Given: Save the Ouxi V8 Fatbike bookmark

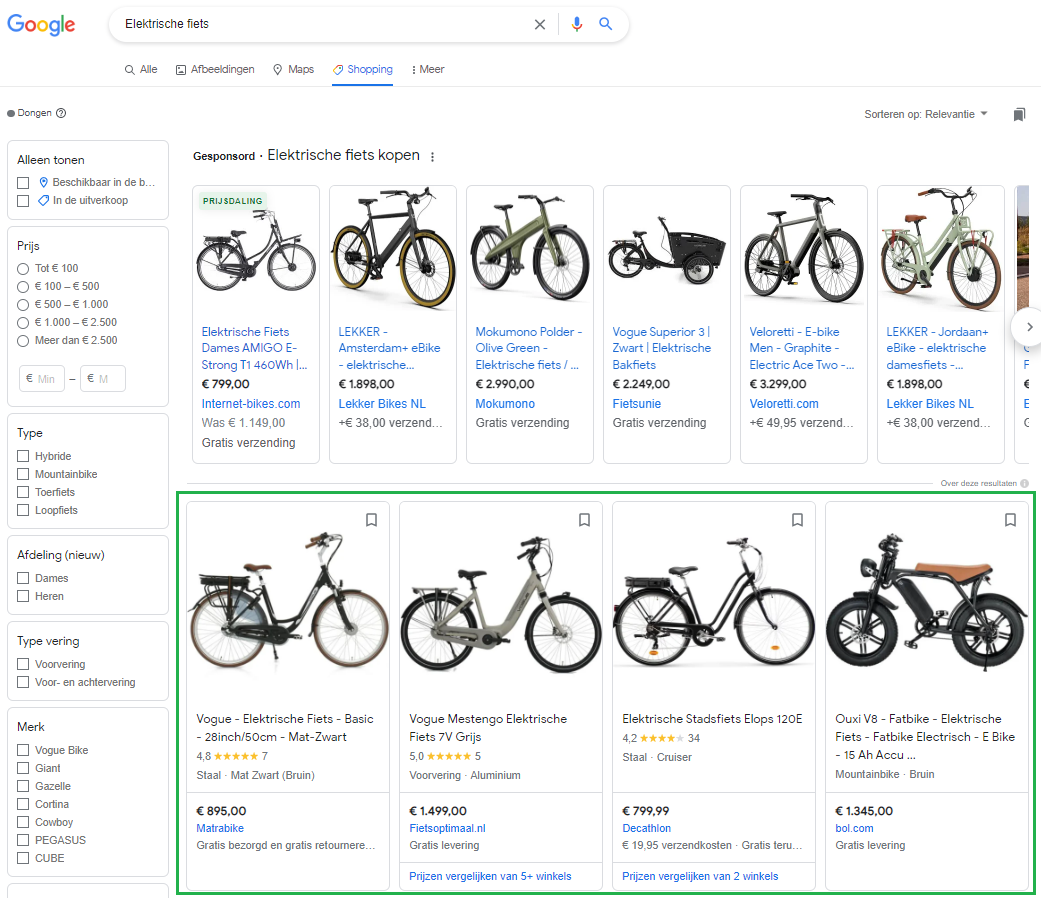Looking at the screenshot, I should click(1010, 520).
